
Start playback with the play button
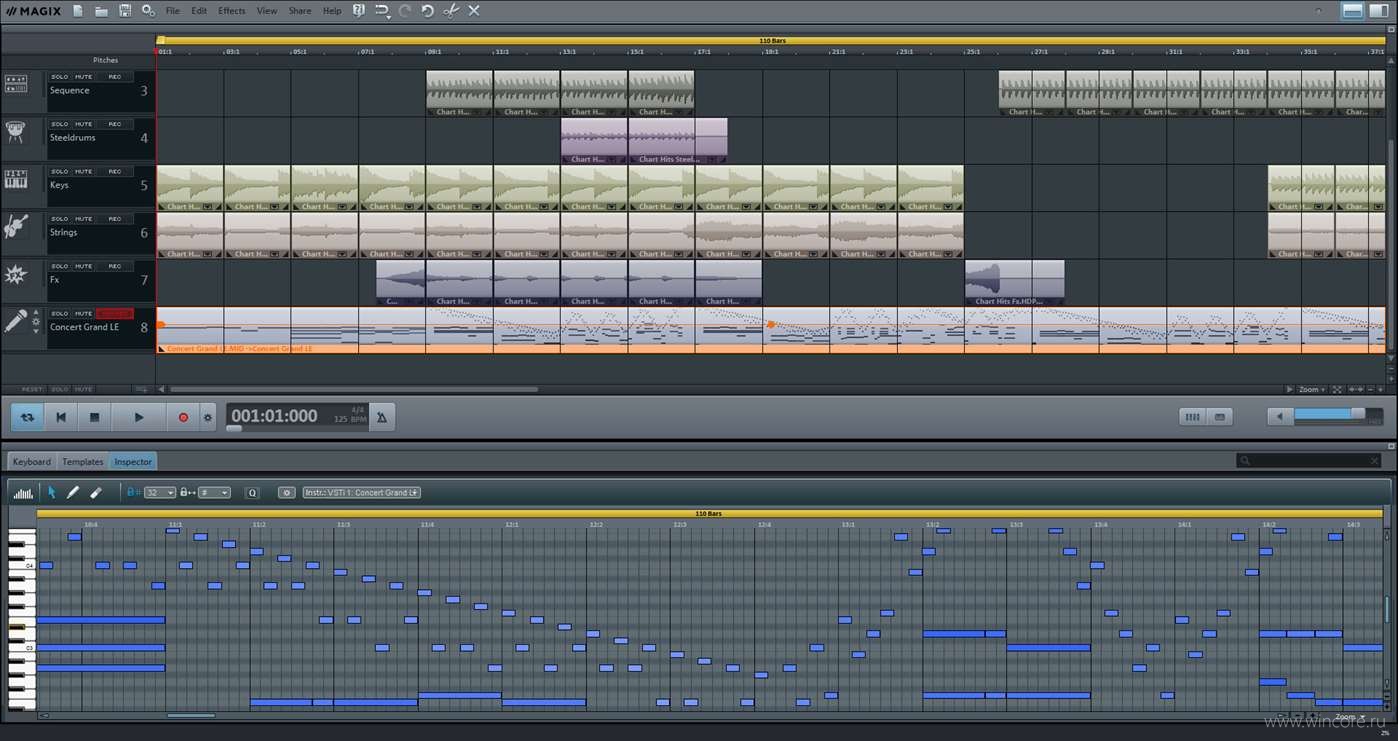[139, 417]
